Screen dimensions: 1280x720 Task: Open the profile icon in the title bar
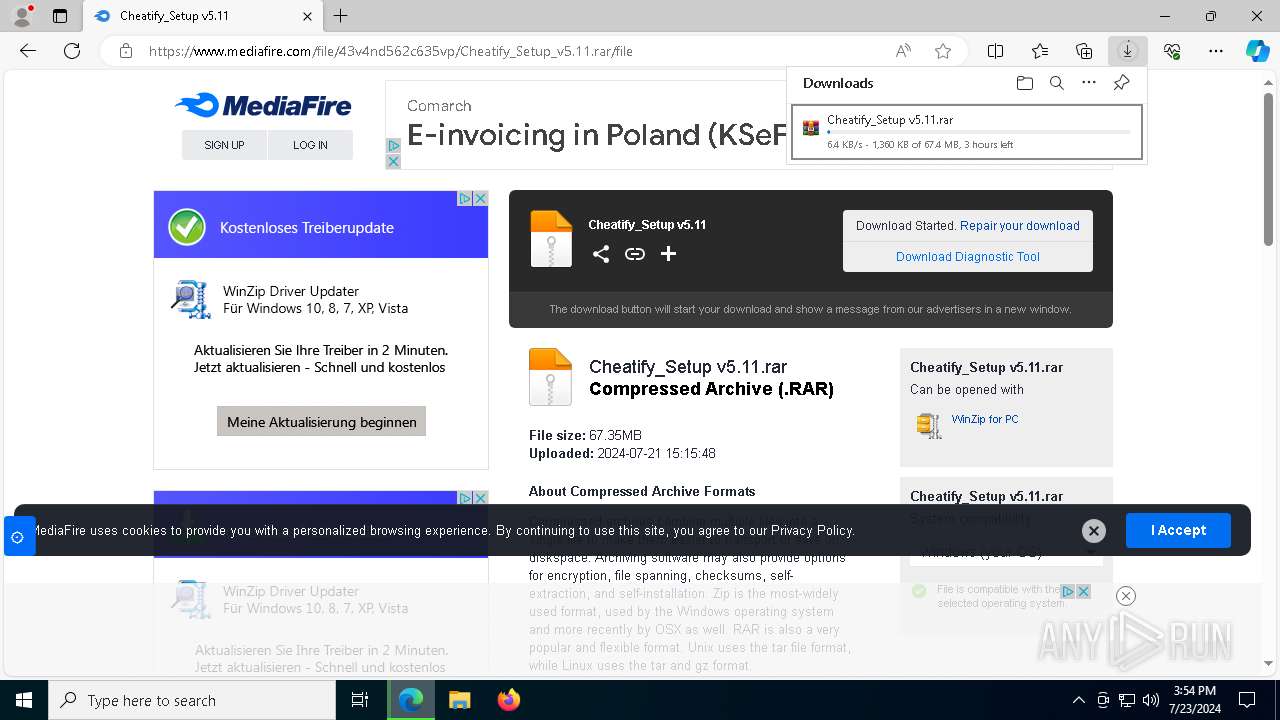coord(21,16)
